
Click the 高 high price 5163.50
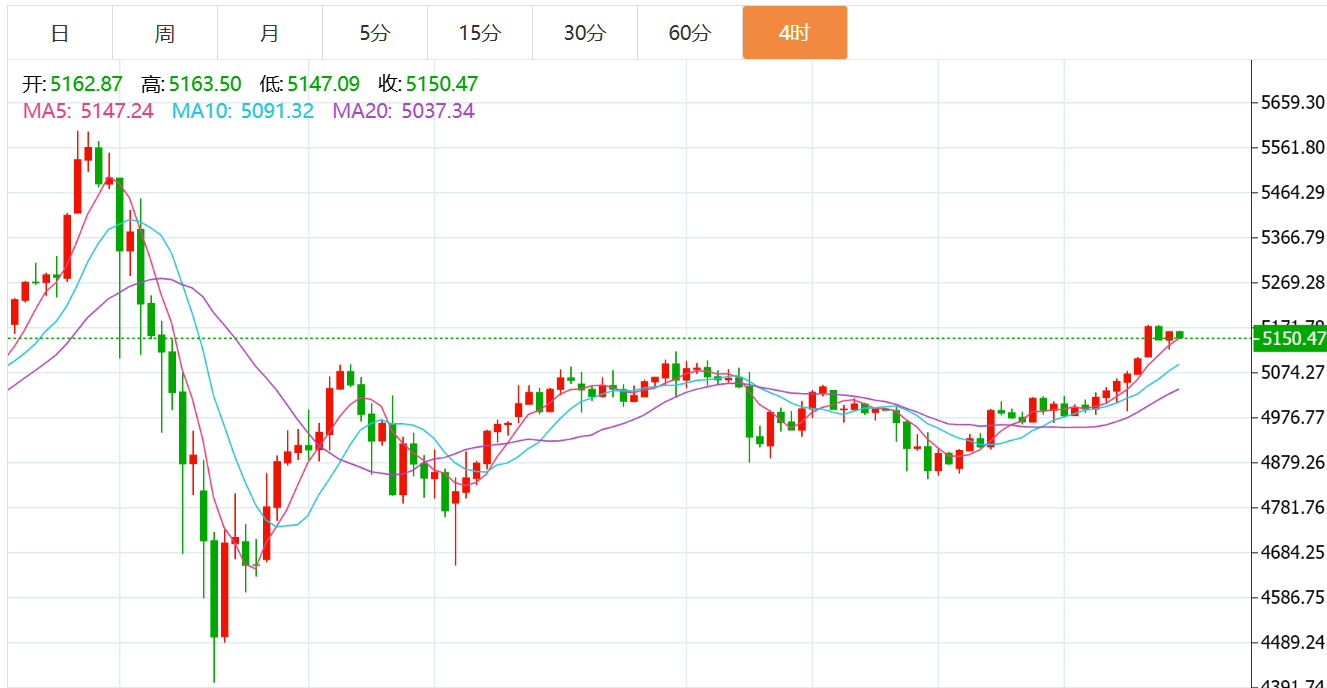coord(192,84)
